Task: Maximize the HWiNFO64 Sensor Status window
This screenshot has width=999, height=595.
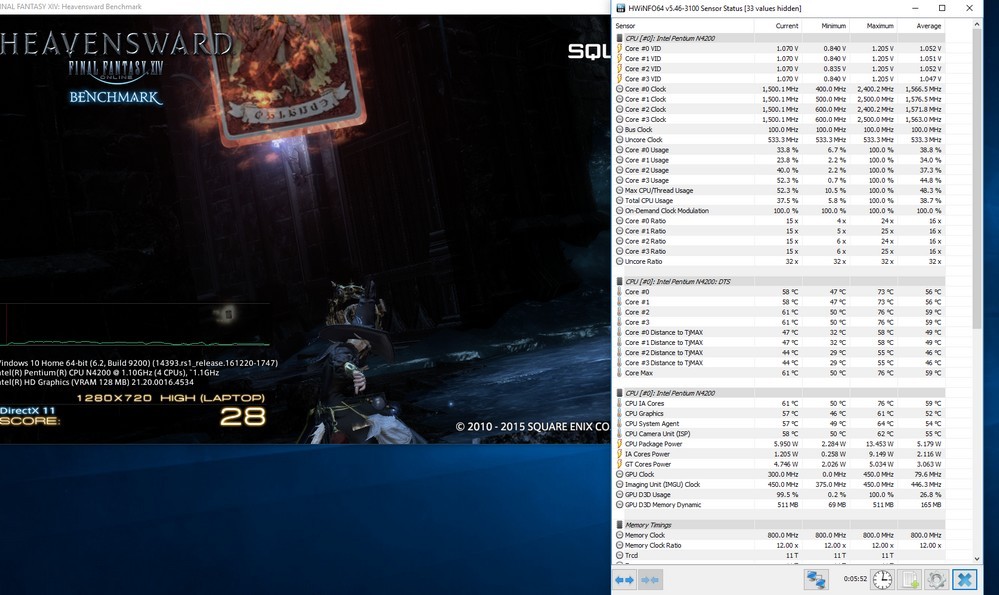Action: click(941, 7)
